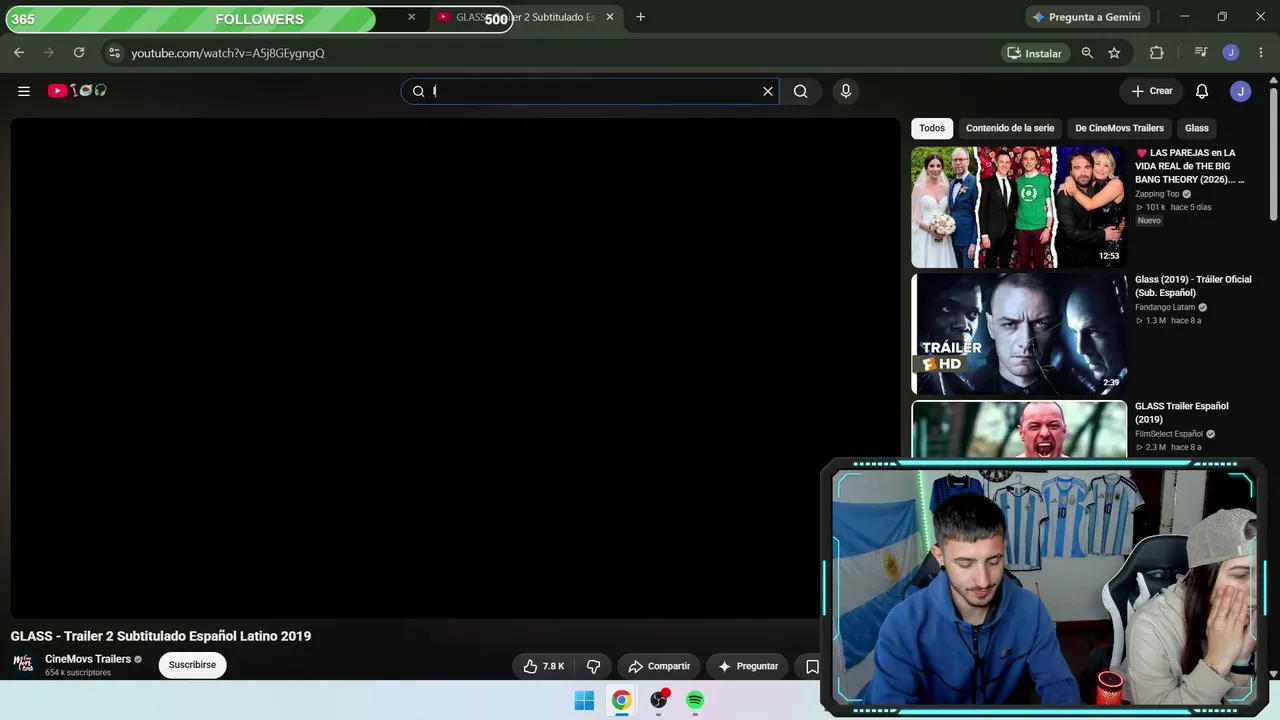This screenshot has width=1280, height=720.
Task: Click the text 1.3 M hace 8 a
Action: point(1168,321)
